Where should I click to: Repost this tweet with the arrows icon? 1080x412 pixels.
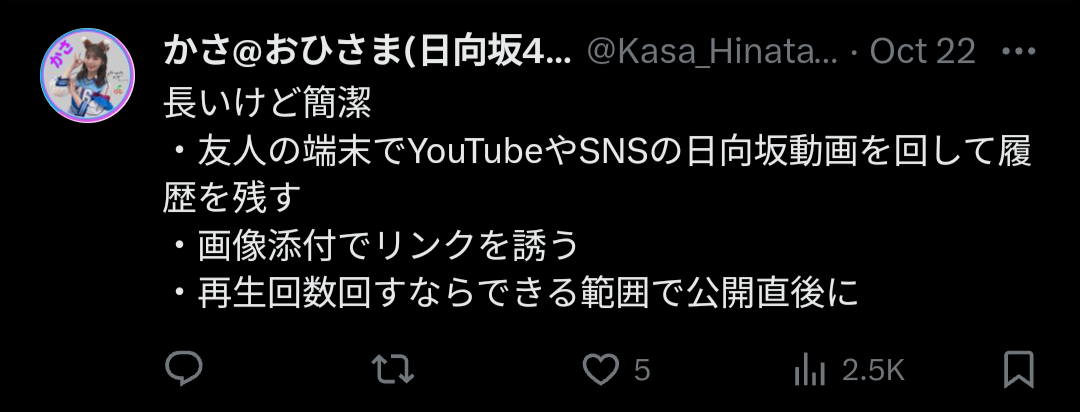[393, 369]
